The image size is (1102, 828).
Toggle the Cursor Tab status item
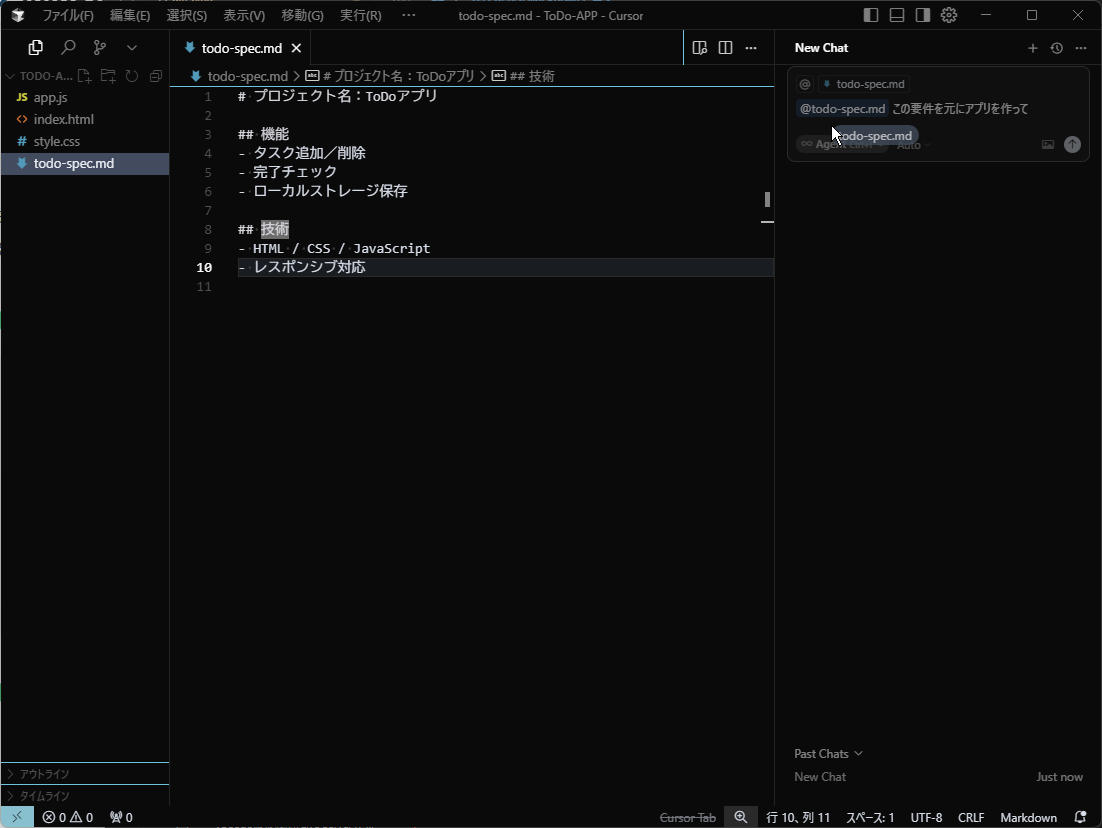click(688, 817)
